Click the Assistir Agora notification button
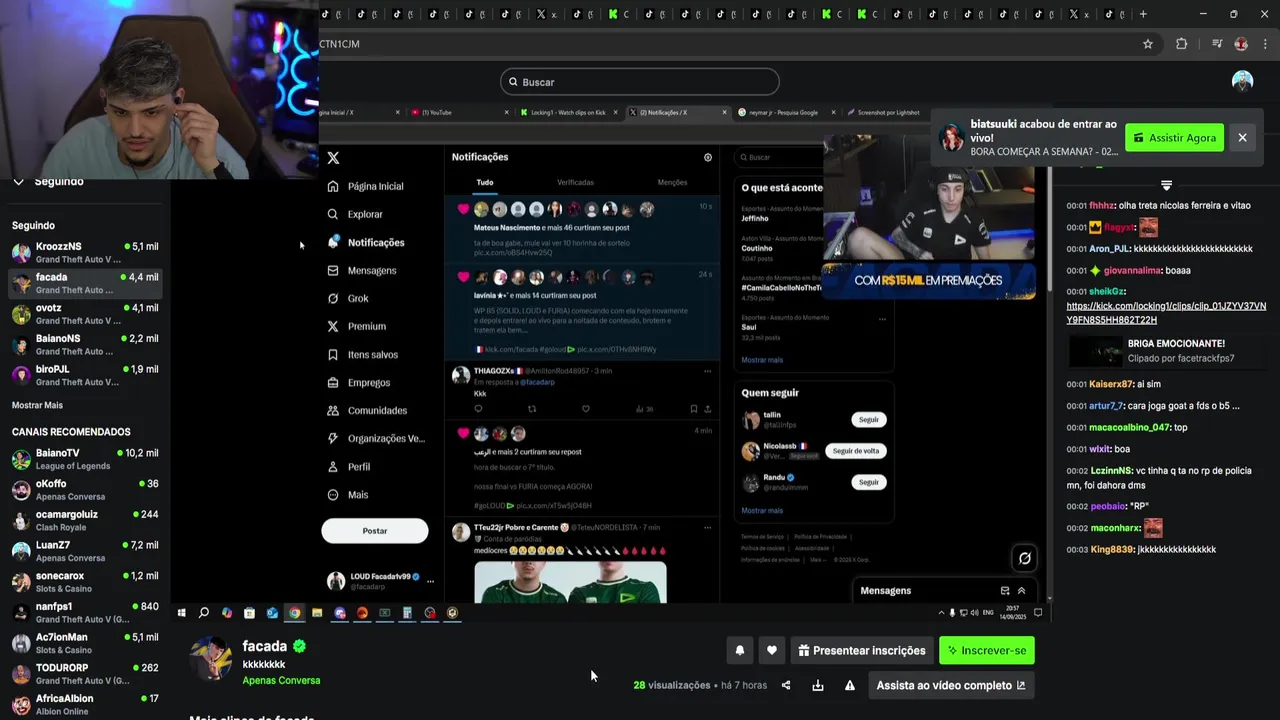This screenshot has width=1280, height=720. pyautogui.click(x=1174, y=138)
